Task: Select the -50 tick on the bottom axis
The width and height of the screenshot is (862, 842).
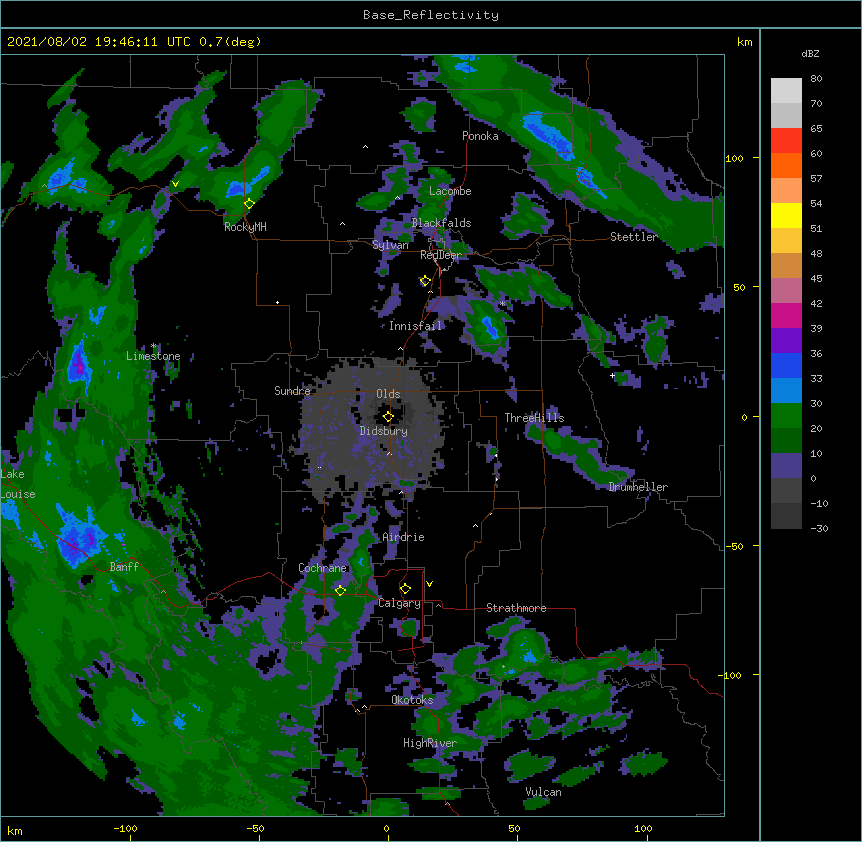Action: (x=255, y=828)
